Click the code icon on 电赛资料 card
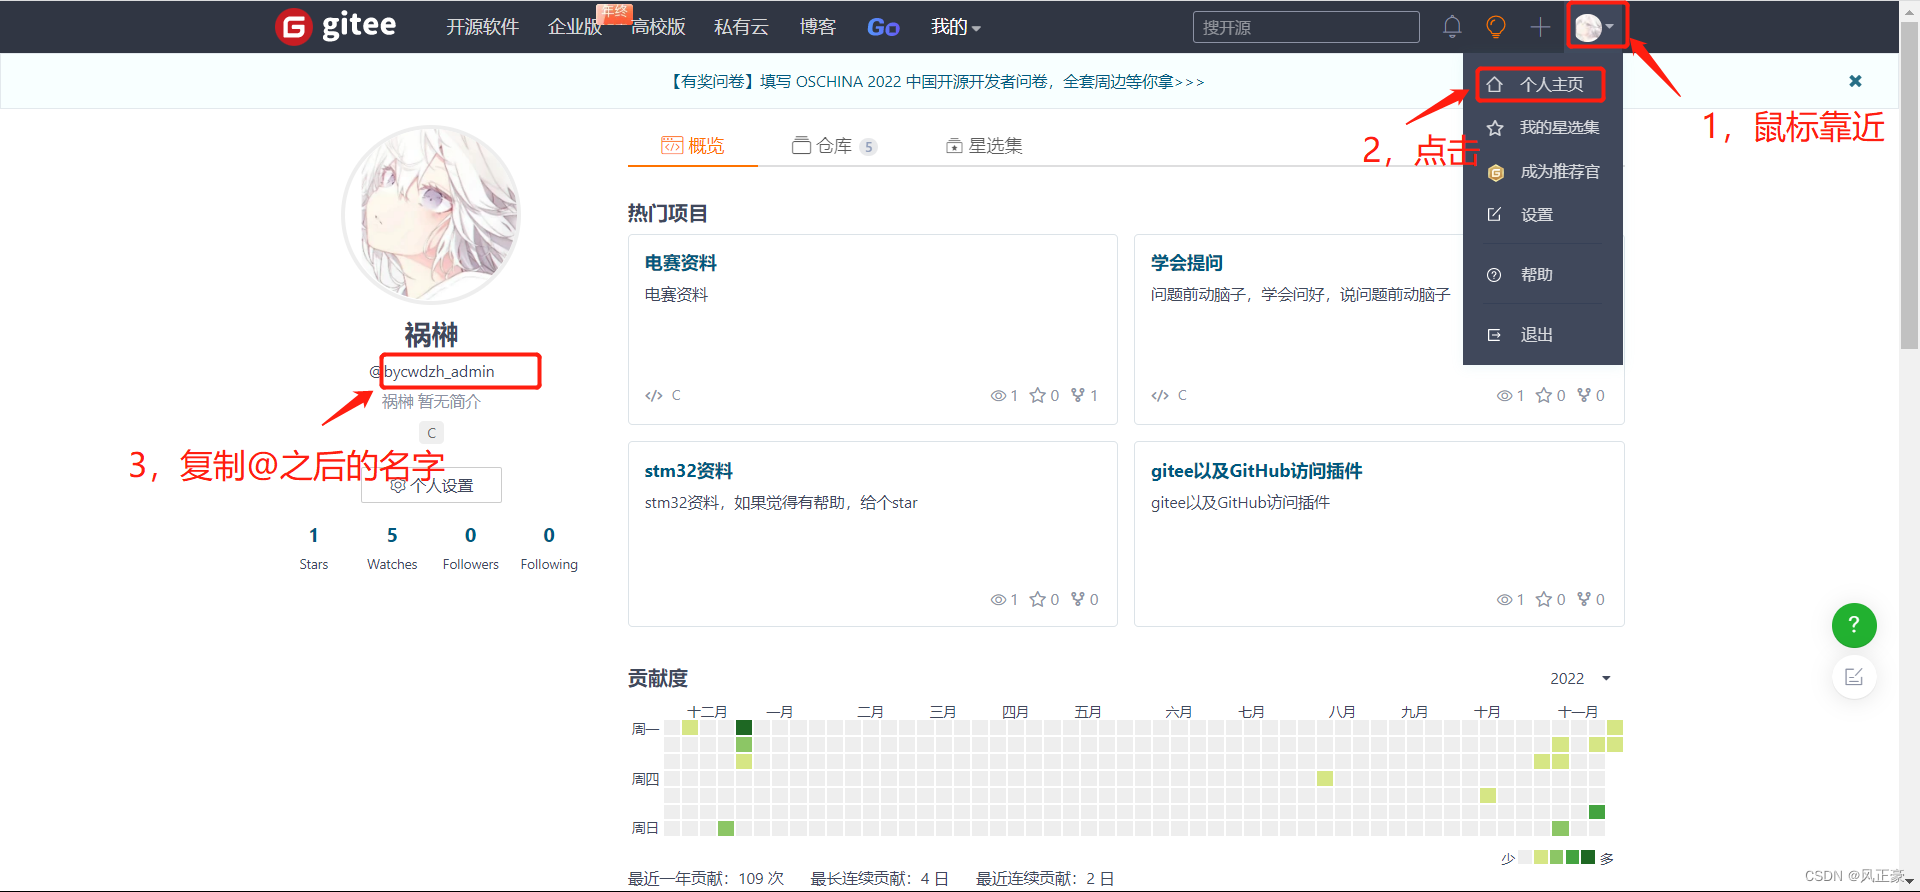The height and width of the screenshot is (892, 1920). (654, 396)
